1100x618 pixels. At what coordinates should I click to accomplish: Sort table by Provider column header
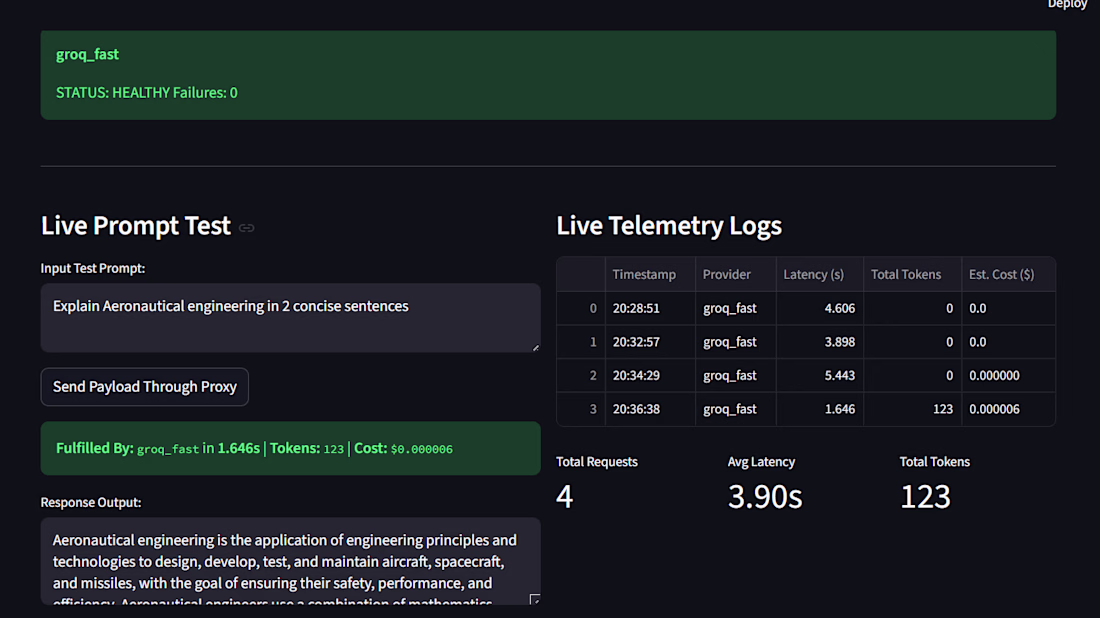(x=735, y=274)
